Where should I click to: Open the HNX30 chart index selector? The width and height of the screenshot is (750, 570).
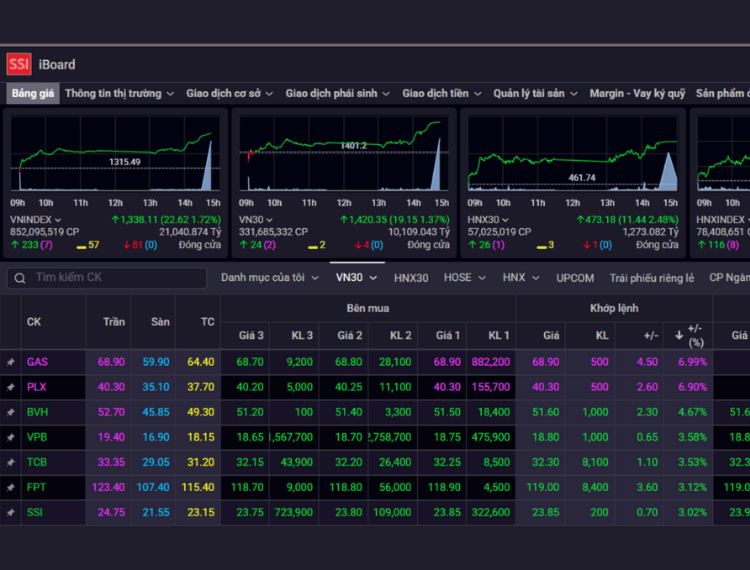click(x=488, y=219)
